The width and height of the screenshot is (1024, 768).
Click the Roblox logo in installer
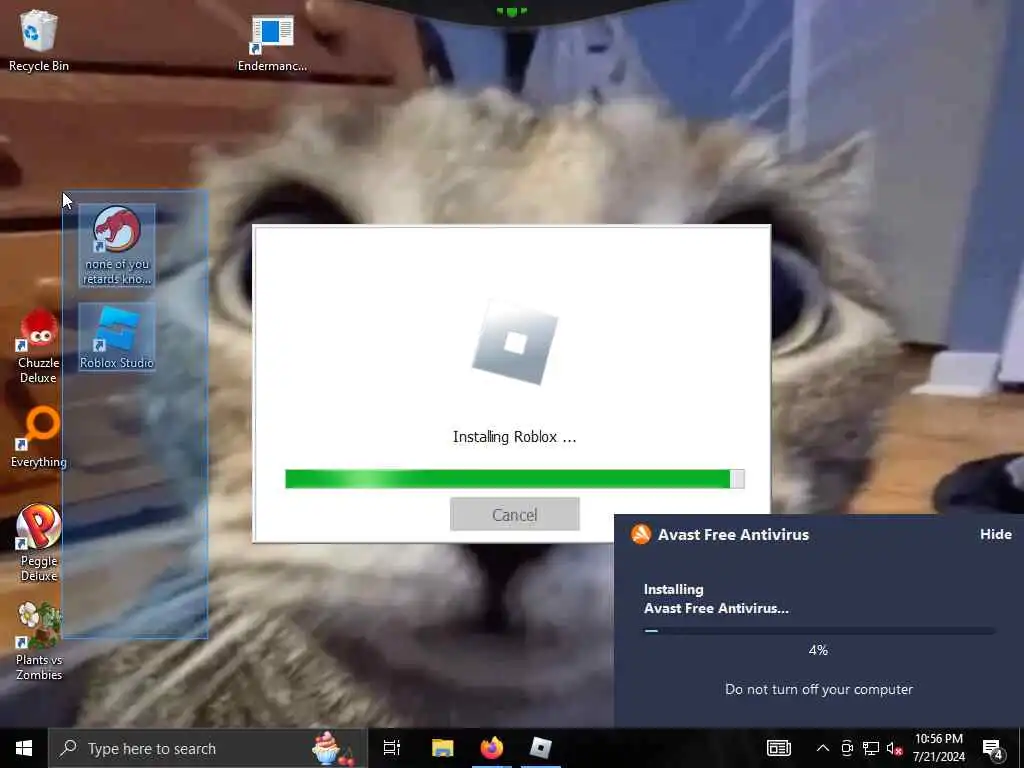pyautogui.click(x=515, y=343)
